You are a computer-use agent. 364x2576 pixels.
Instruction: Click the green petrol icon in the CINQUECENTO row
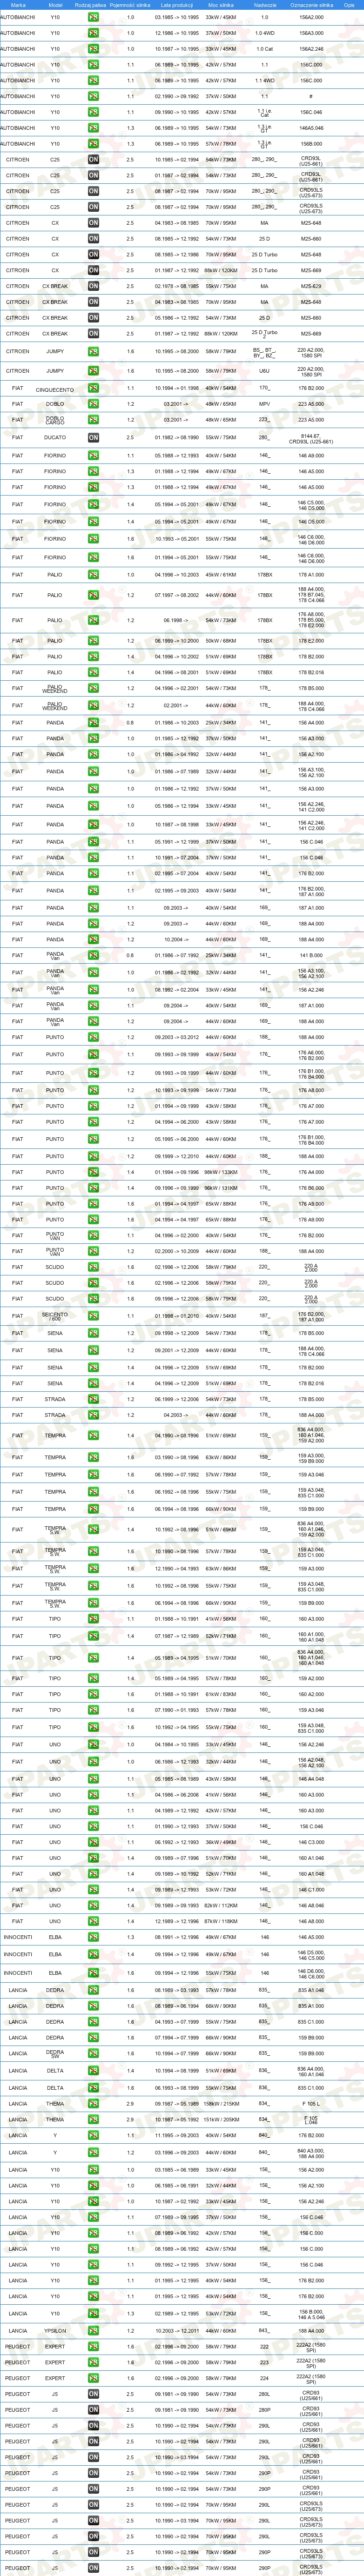[x=93, y=389]
